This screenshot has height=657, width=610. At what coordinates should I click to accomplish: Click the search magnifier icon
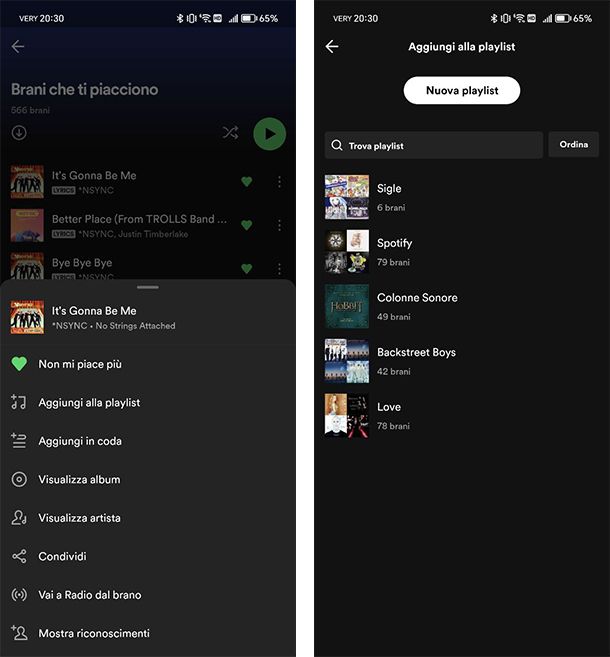(x=337, y=145)
